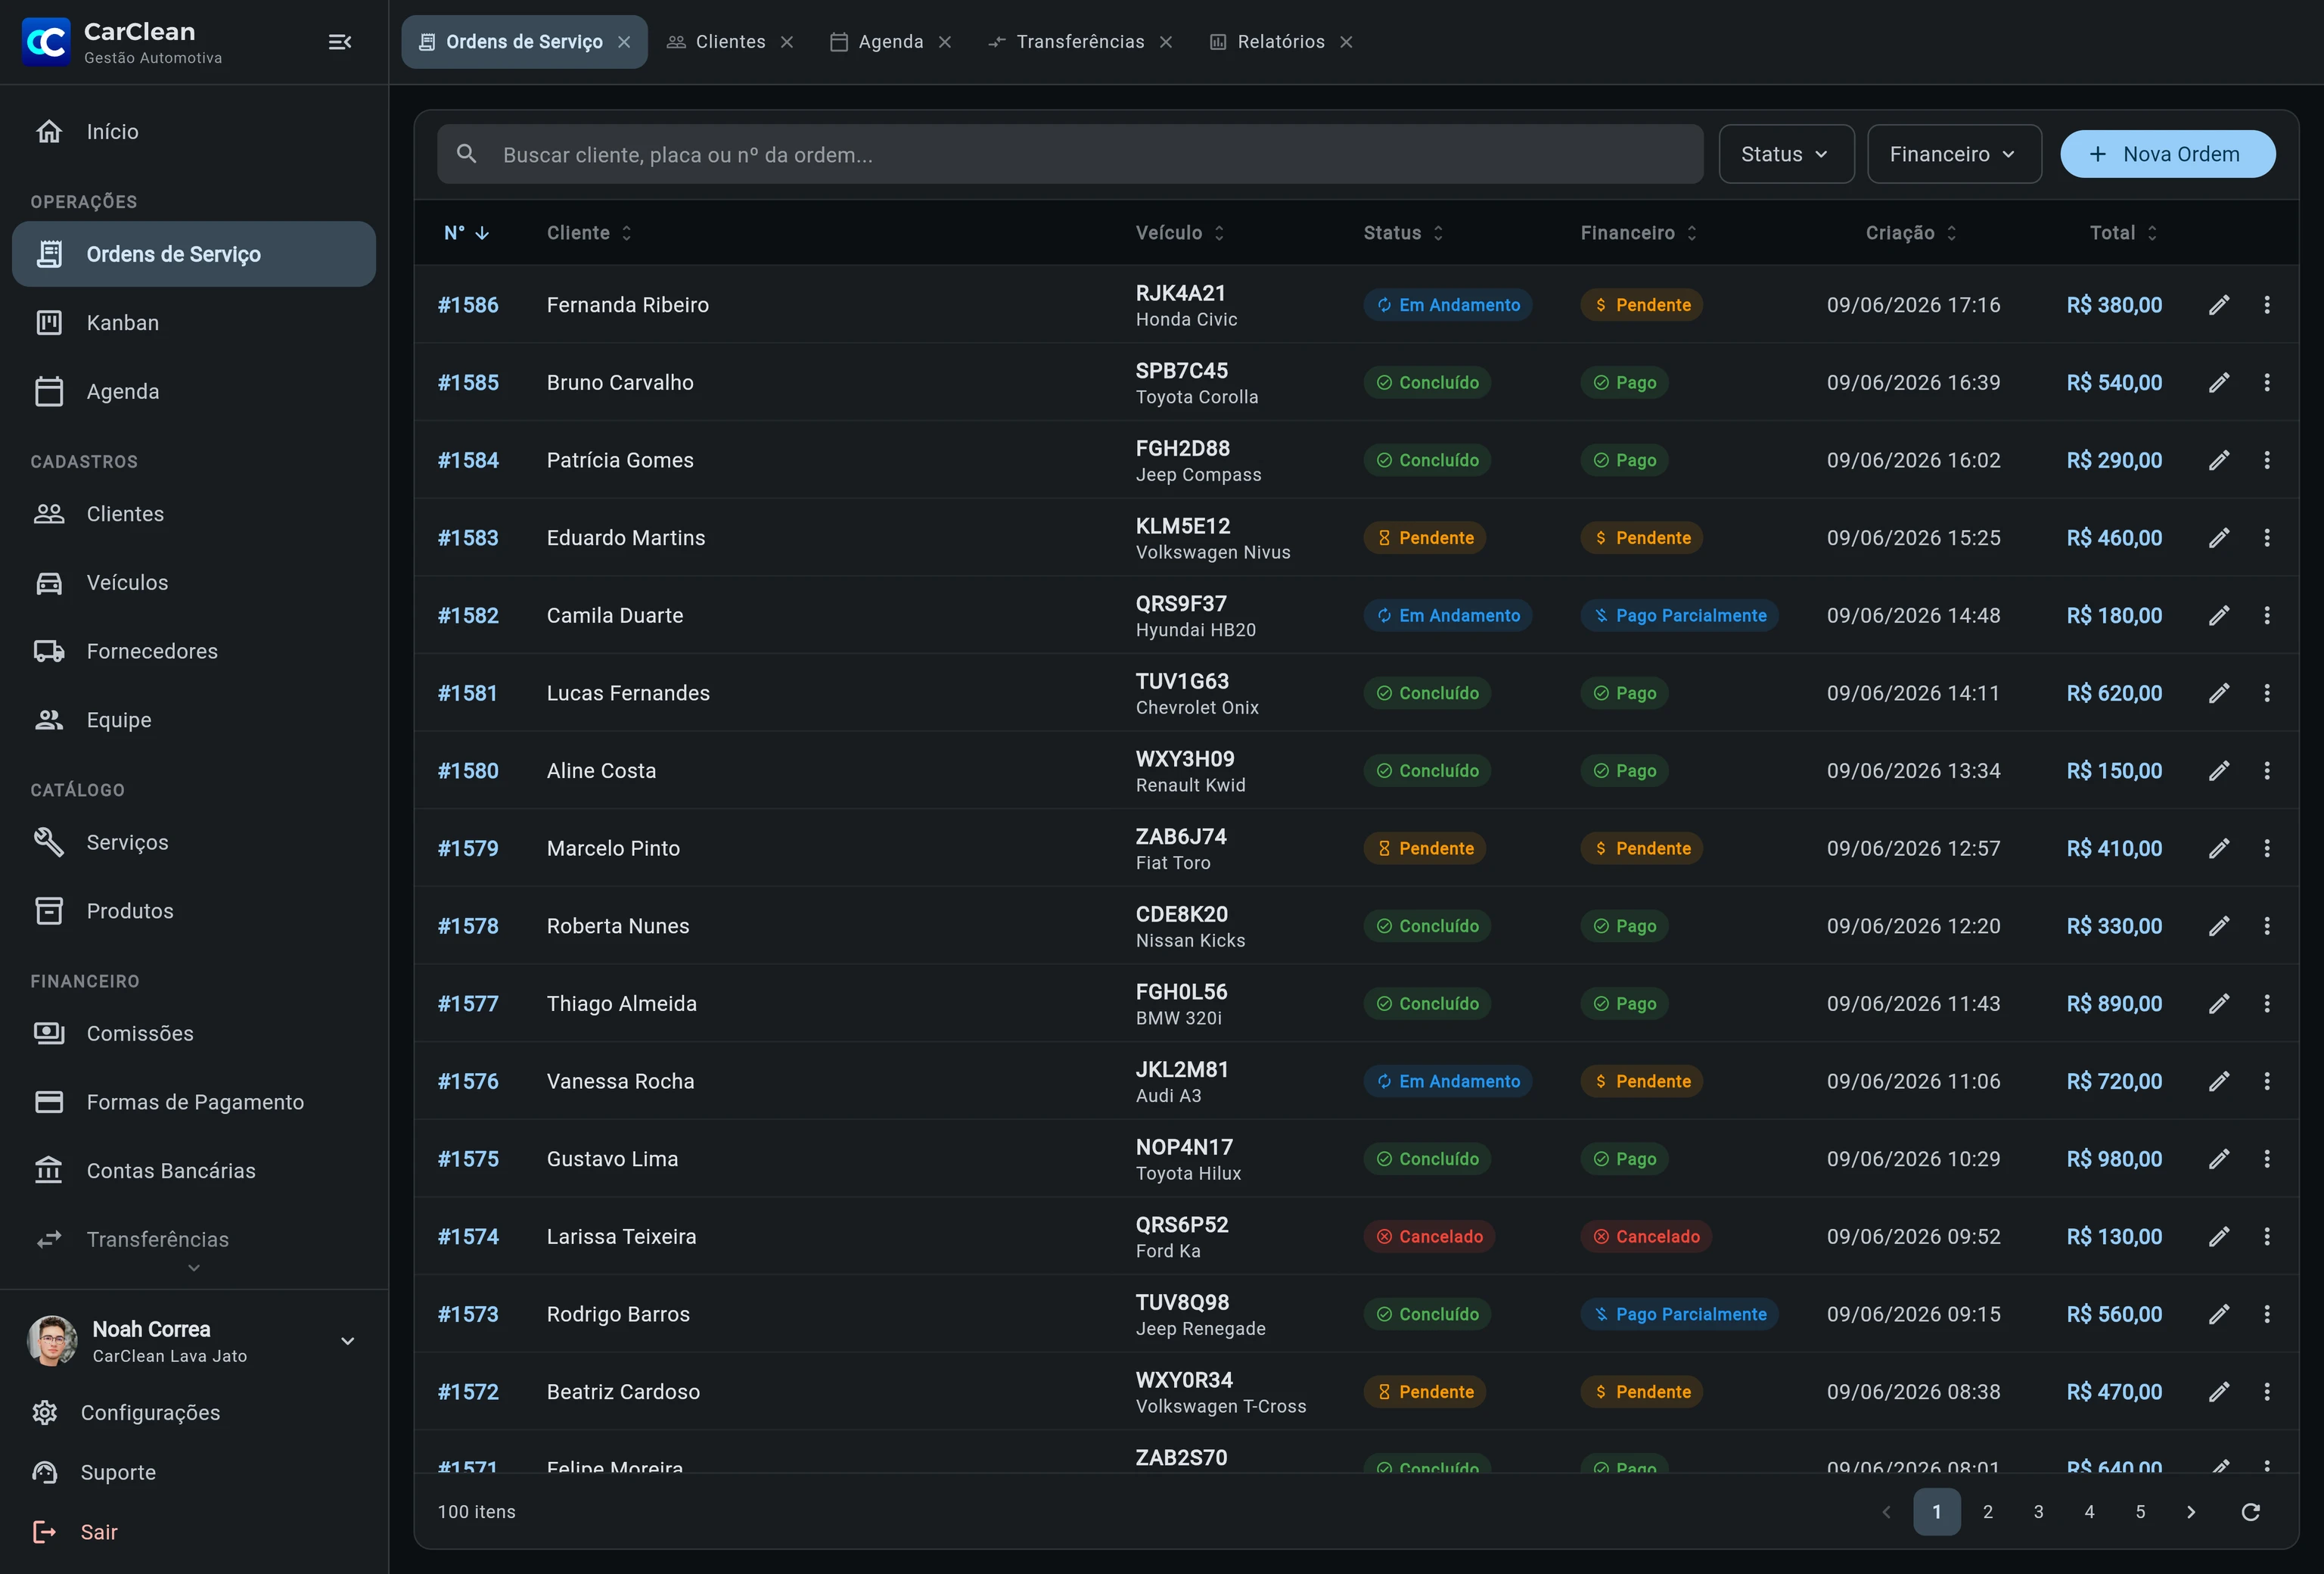Image resolution: width=2324 pixels, height=1574 pixels.
Task: Click edit pencil for order #1586
Action: 2219,305
